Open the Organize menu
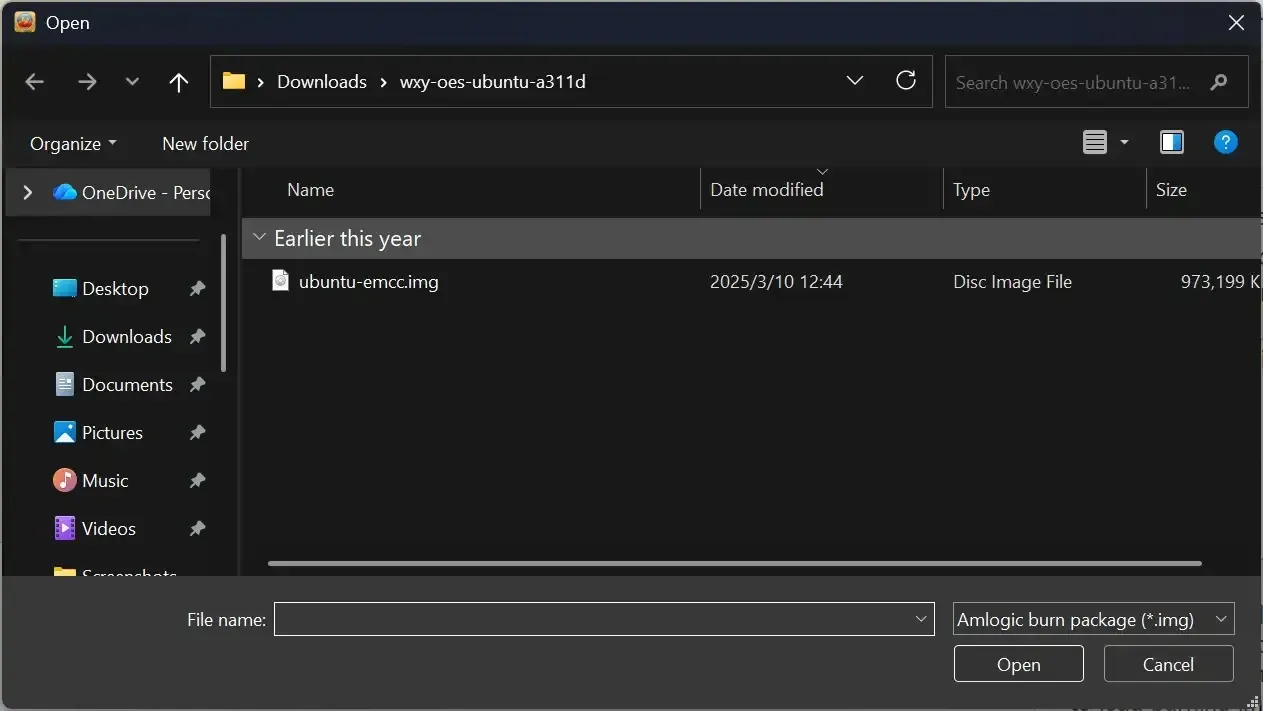Viewport: 1263px width, 711px height. 73,143
